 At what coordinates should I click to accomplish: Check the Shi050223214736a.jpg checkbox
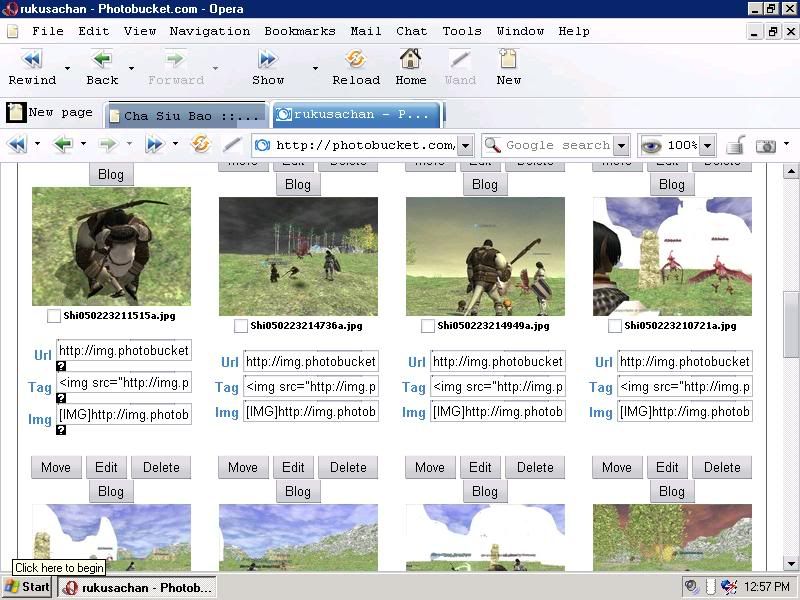241,326
